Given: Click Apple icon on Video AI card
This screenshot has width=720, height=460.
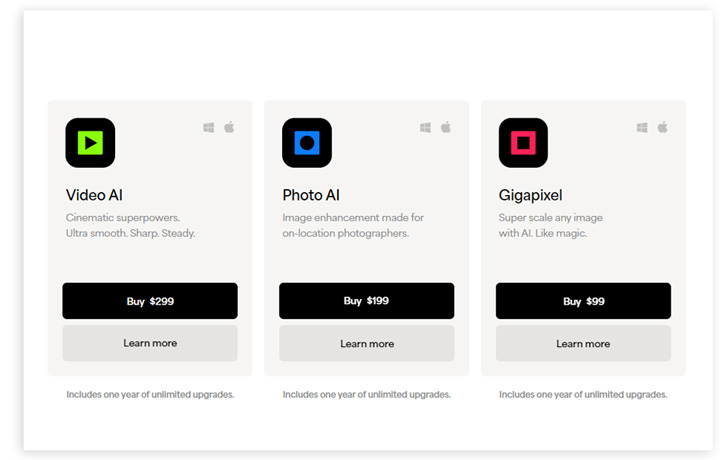Looking at the screenshot, I should [x=229, y=128].
